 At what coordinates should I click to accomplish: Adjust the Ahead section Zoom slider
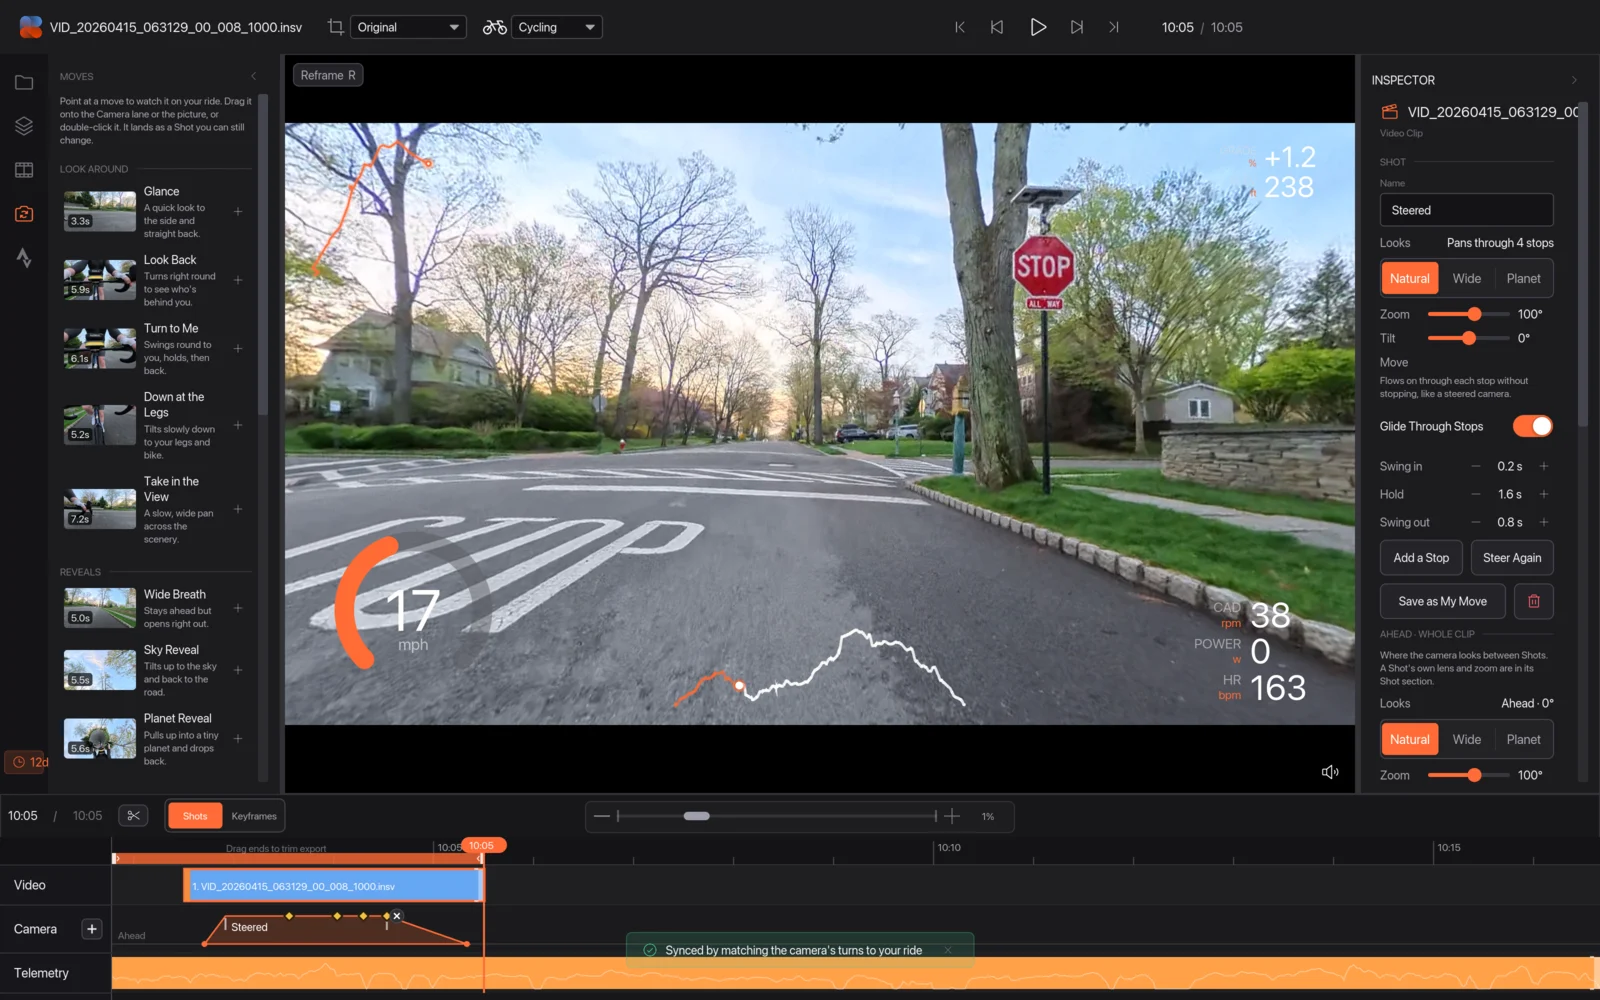click(x=1474, y=775)
